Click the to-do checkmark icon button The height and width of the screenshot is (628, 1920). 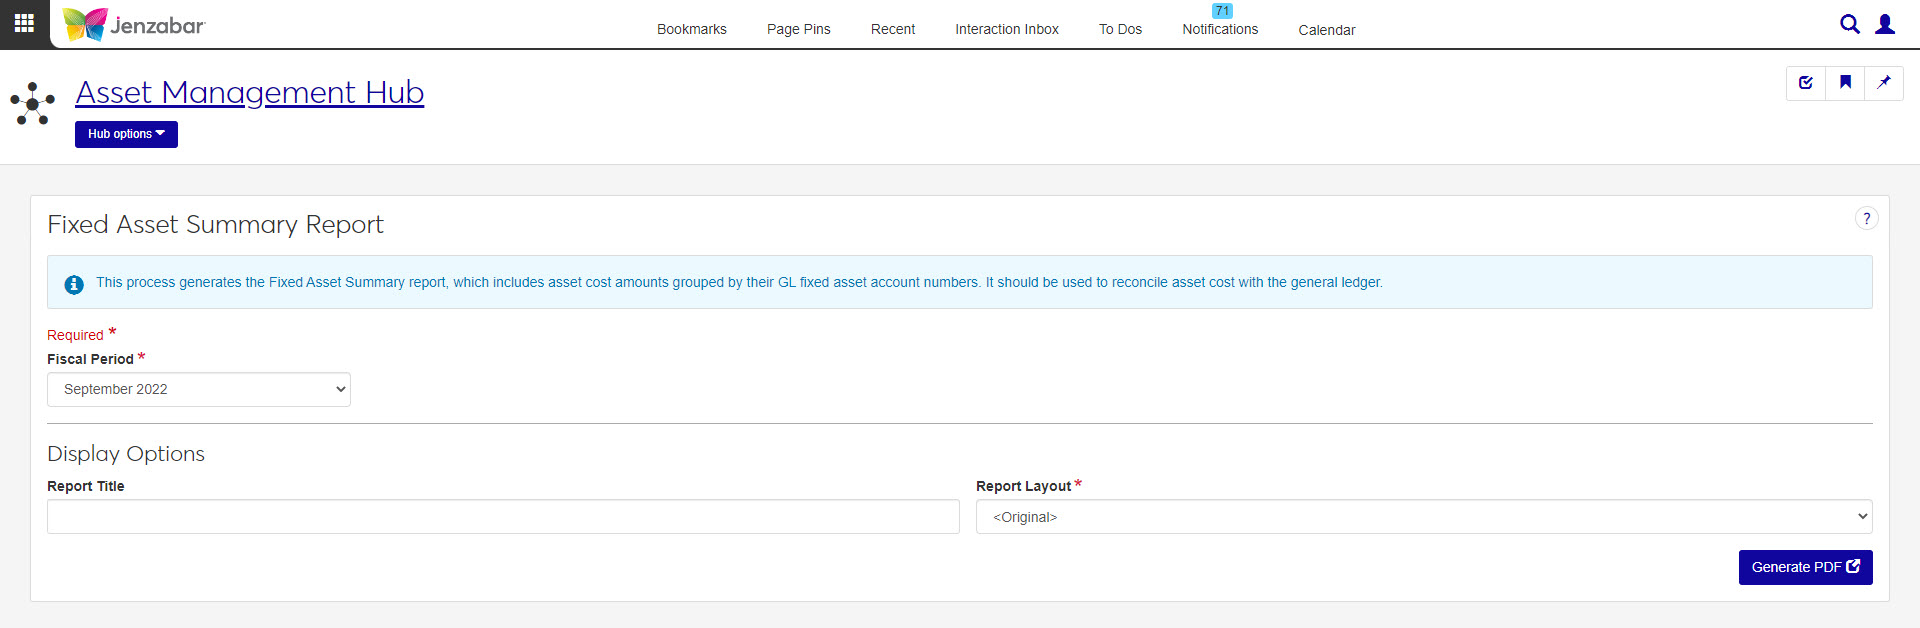tap(1806, 83)
